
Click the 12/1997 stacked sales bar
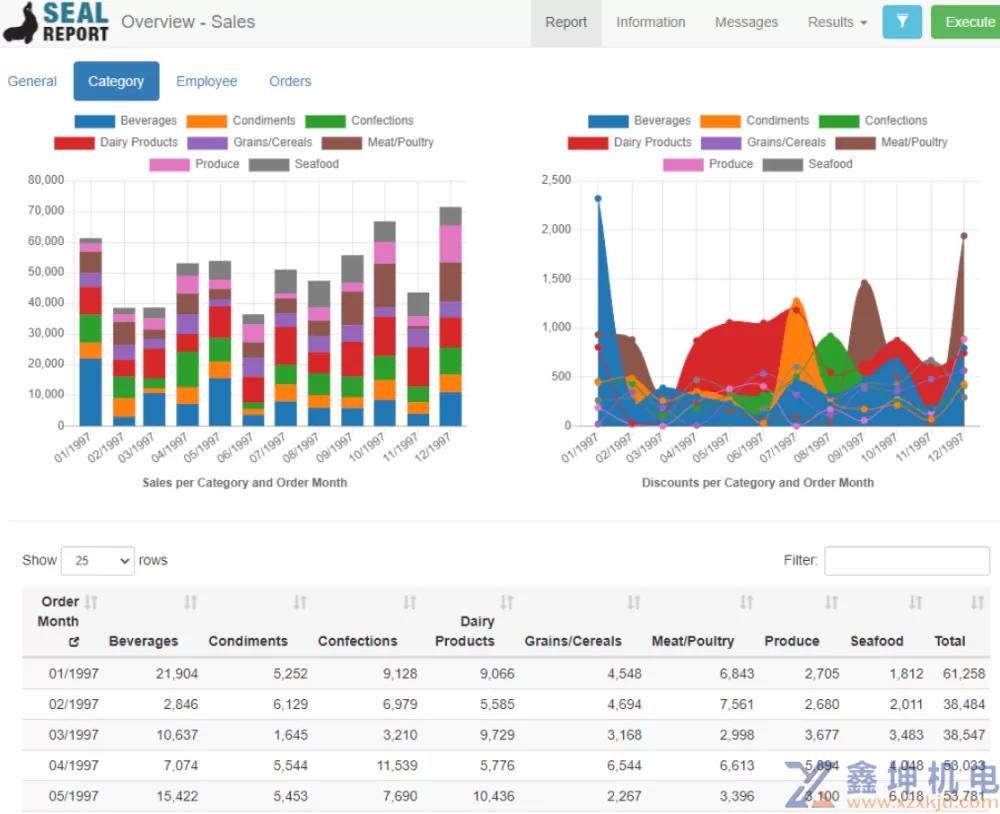pos(450,316)
